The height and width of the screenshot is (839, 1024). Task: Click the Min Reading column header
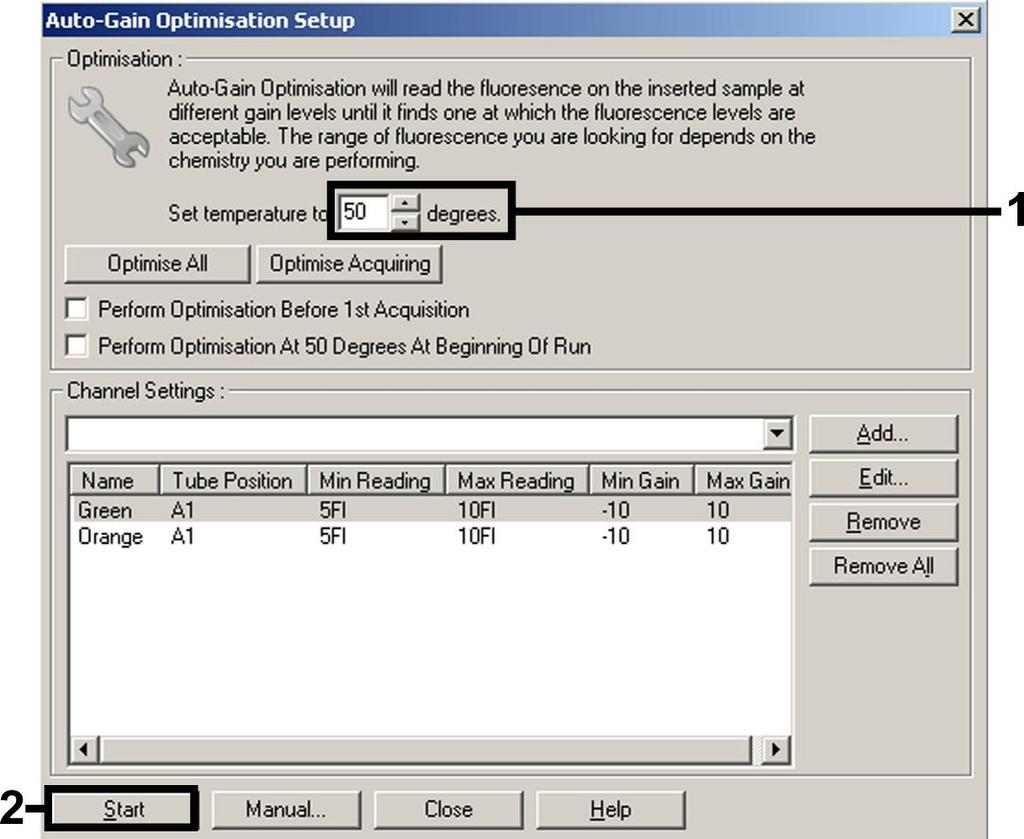(x=376, y=481)
